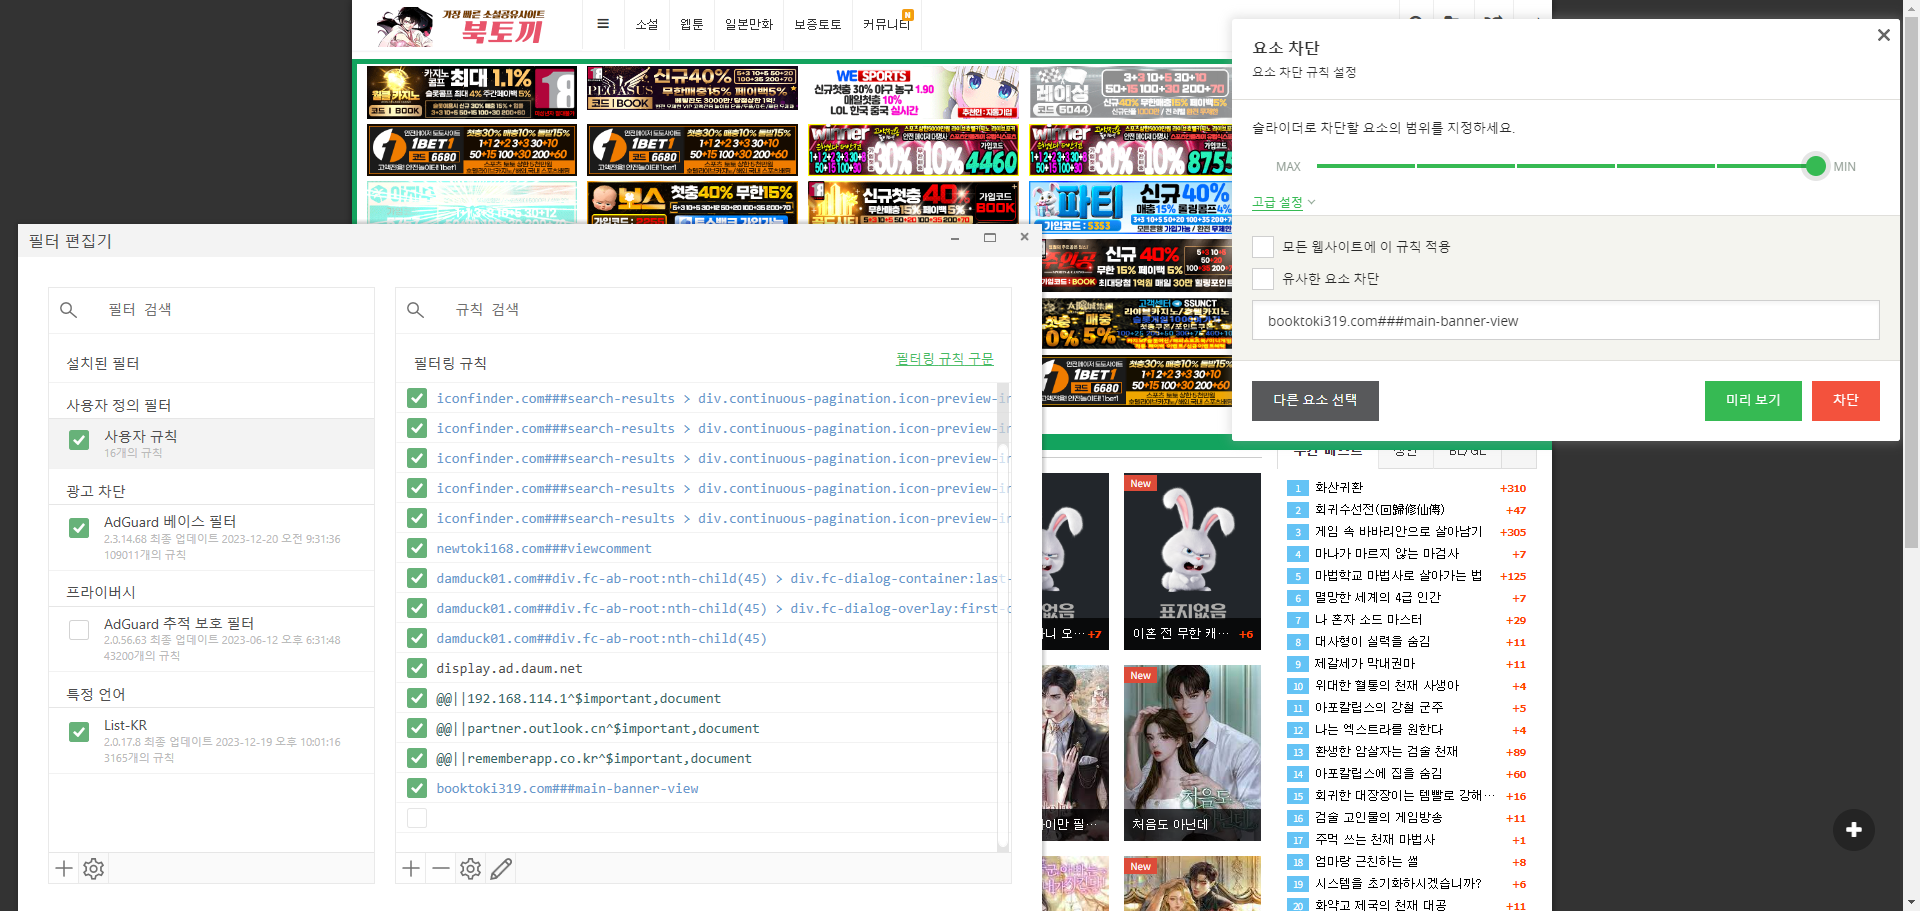Select the 웹툰 menu item
Image resolution: width=1920 pixels, height=911 pixels.
point(691,23)
